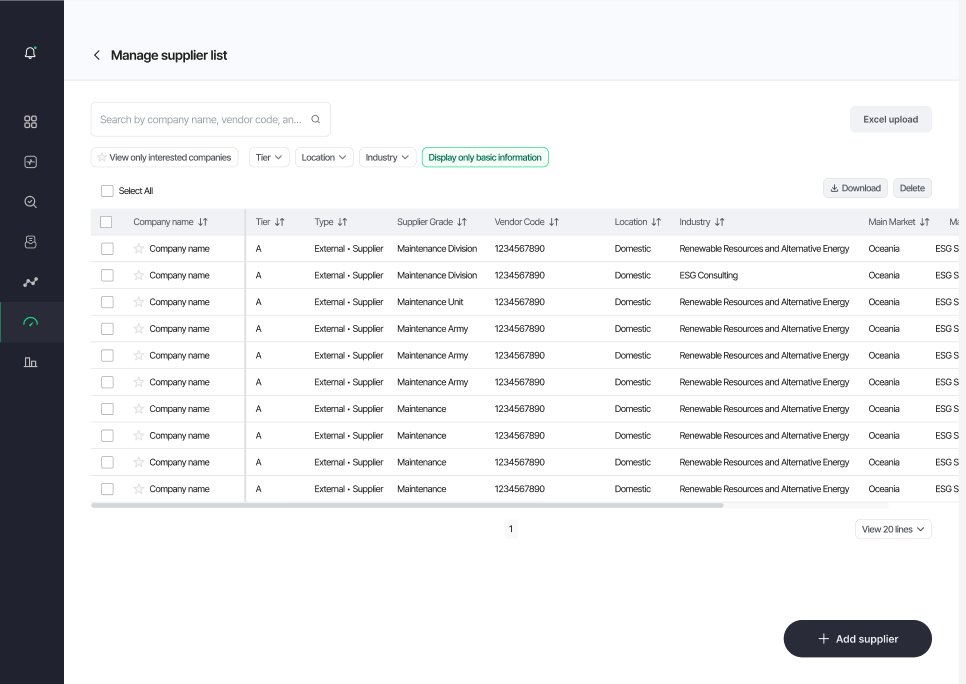
Task: Star the second Maintenance Army row company
Action: tap(139, 355)
